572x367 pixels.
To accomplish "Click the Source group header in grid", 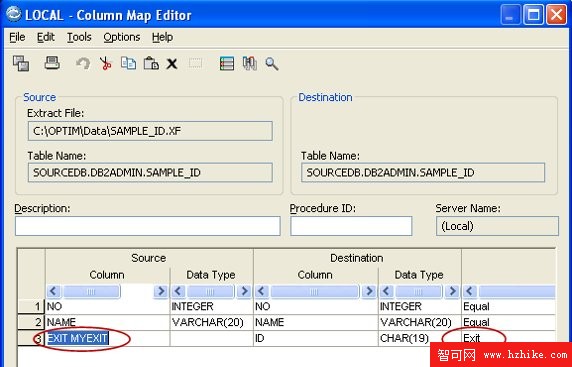I will click(x=149, y=258).
